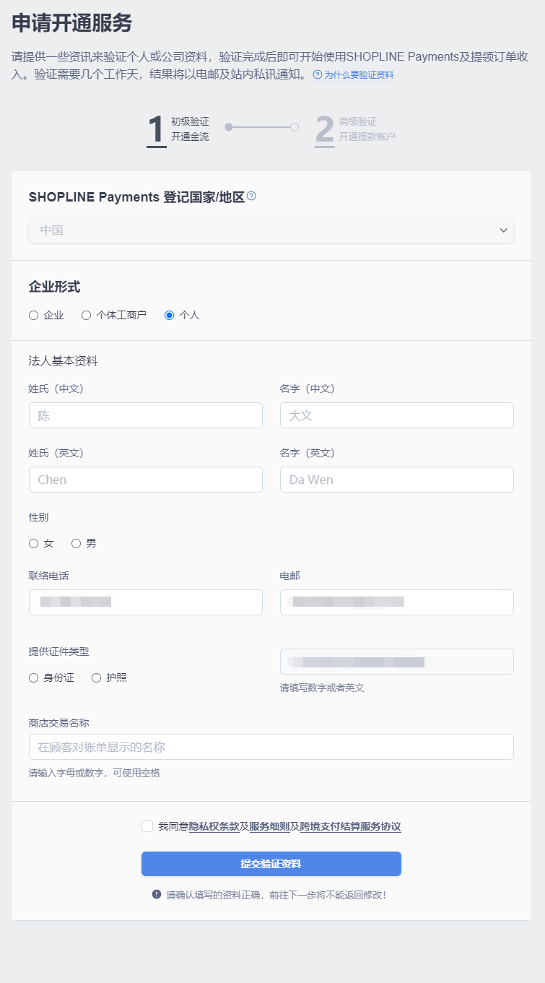Open the 隐私权条款 link
The width and height of the screenshot is (545, 983).
[x=214, y=826]
